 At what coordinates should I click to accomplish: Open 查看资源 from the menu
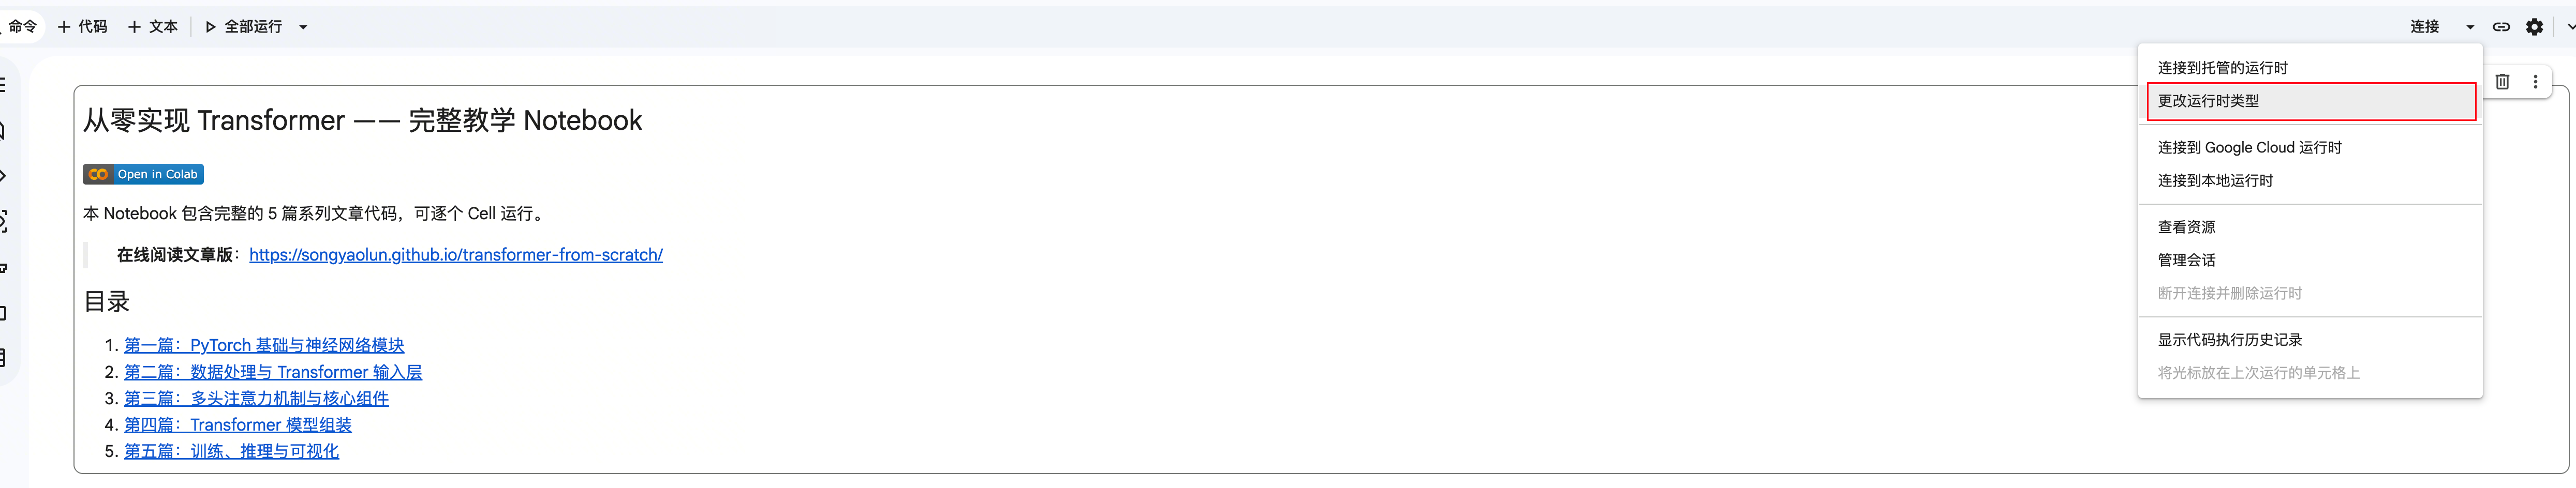(2186, 227)
